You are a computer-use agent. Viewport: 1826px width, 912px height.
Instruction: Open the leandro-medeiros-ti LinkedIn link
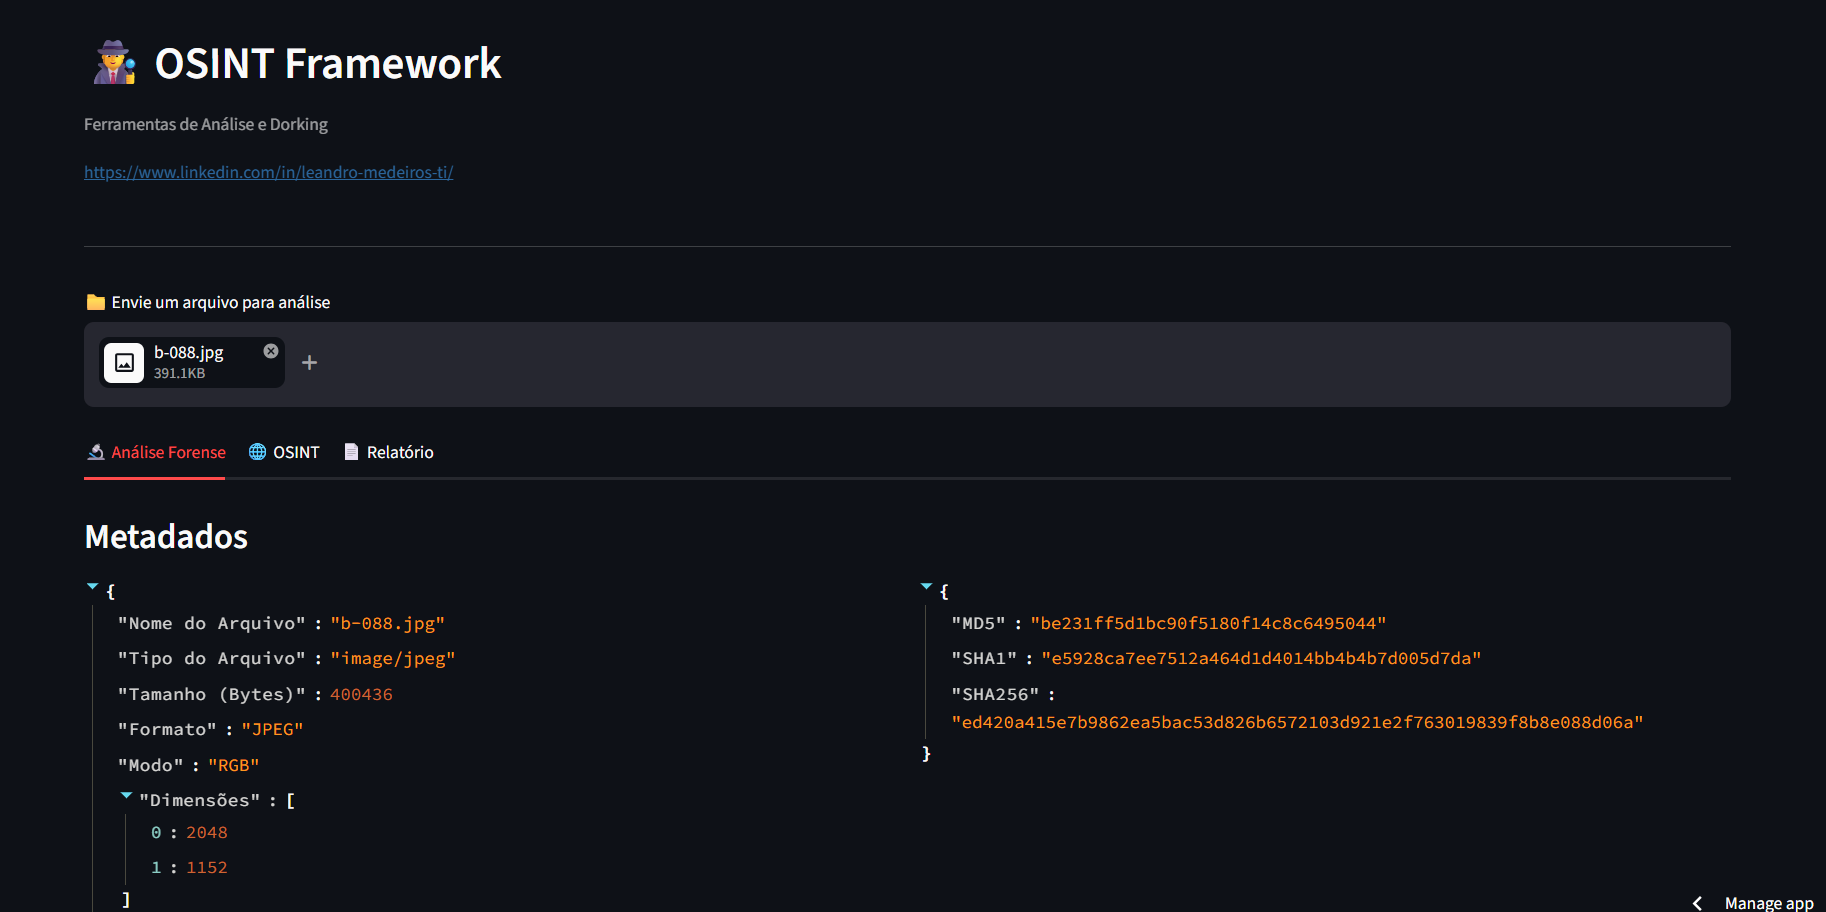(x=268, y=172)
